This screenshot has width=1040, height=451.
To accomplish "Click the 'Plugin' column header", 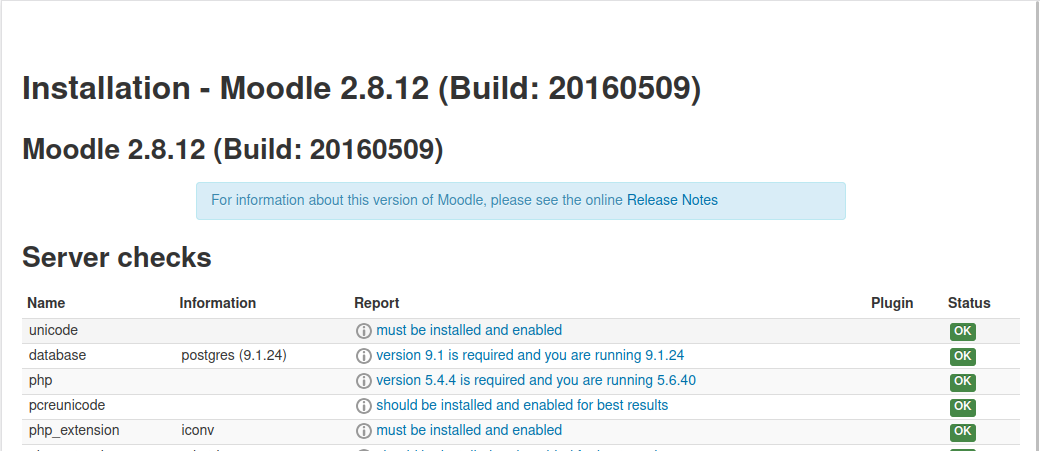I will pyautogui.click(x=892, y=303).
